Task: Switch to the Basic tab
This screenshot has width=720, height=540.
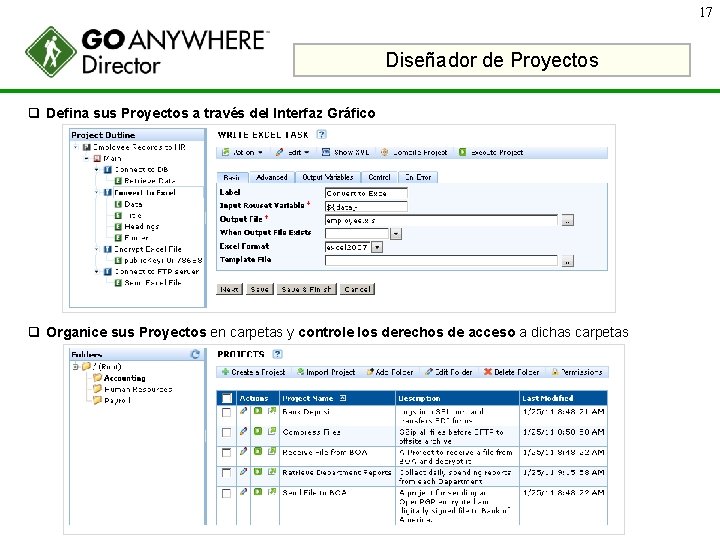Action: coord(232,177)
